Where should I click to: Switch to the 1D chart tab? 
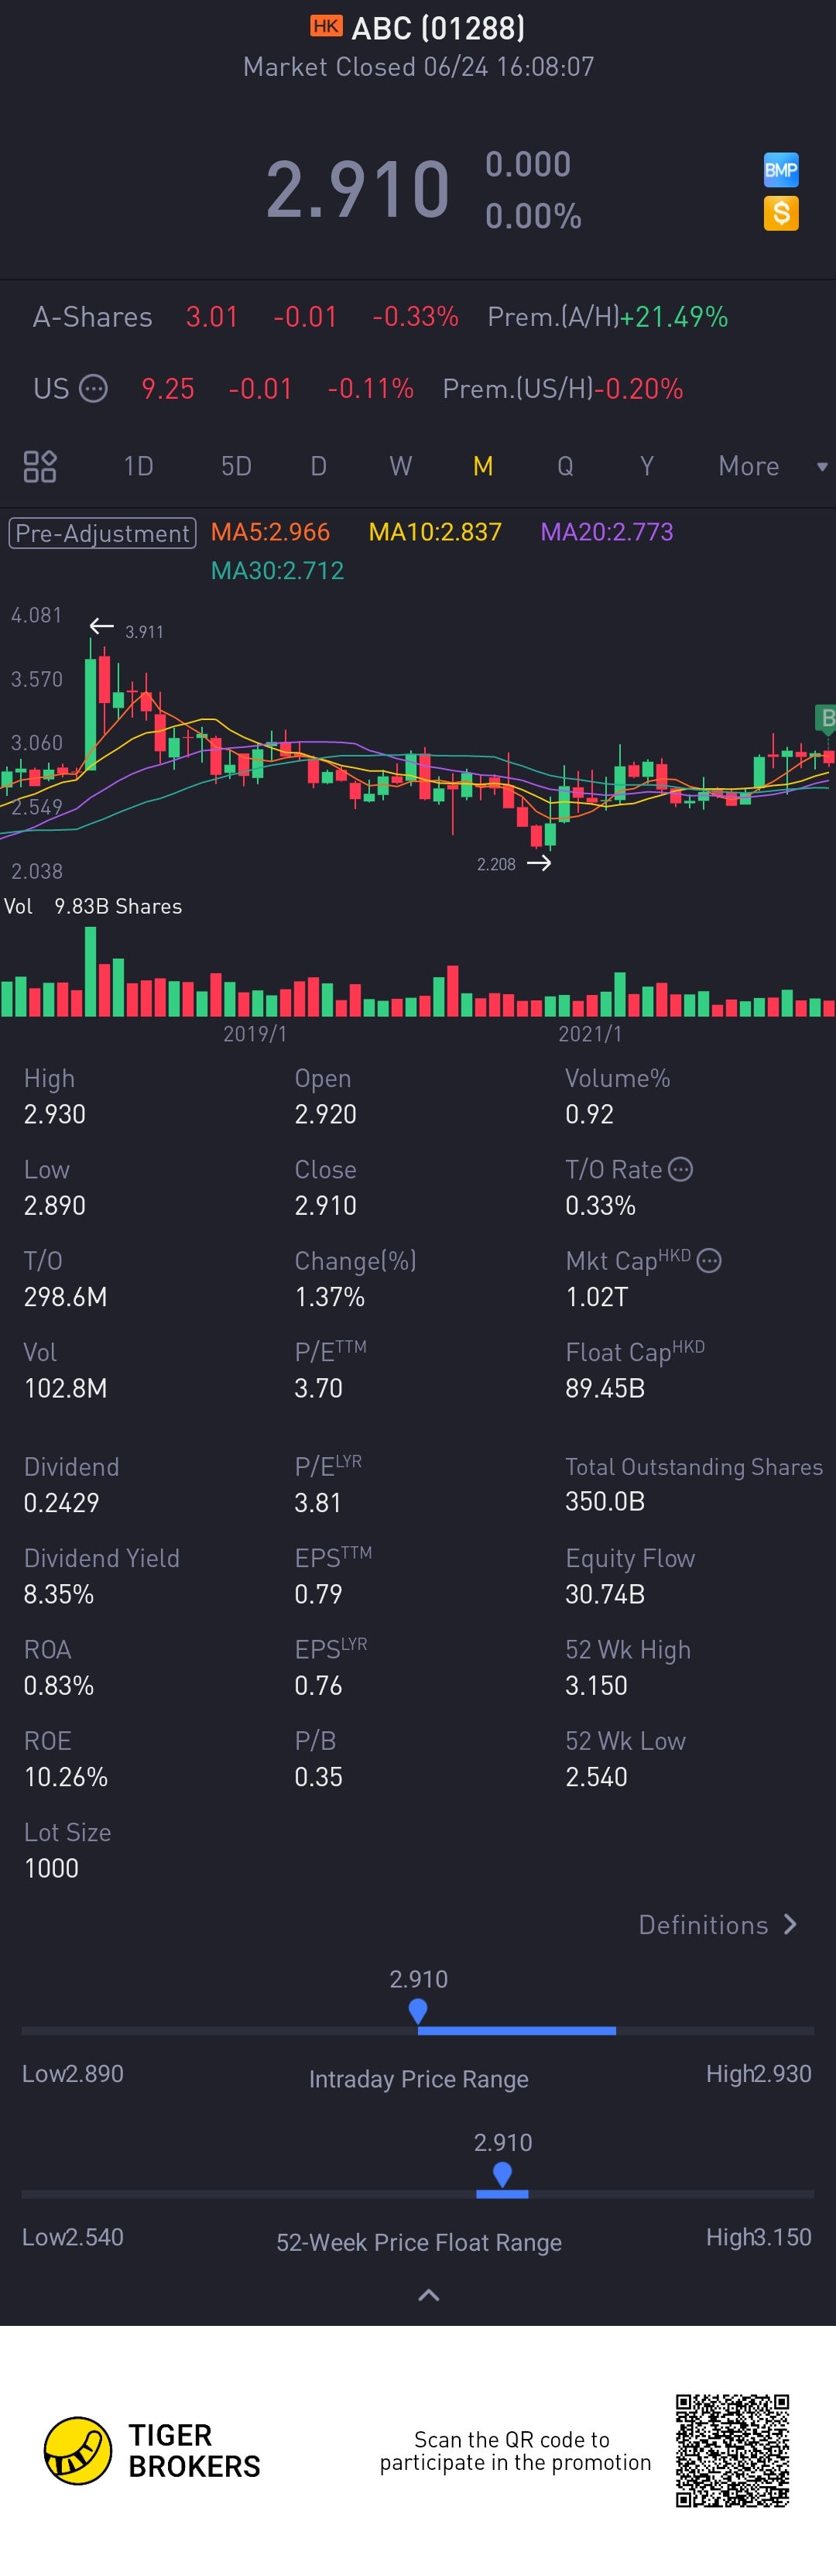pyautogui.click(x=138, y=466)
